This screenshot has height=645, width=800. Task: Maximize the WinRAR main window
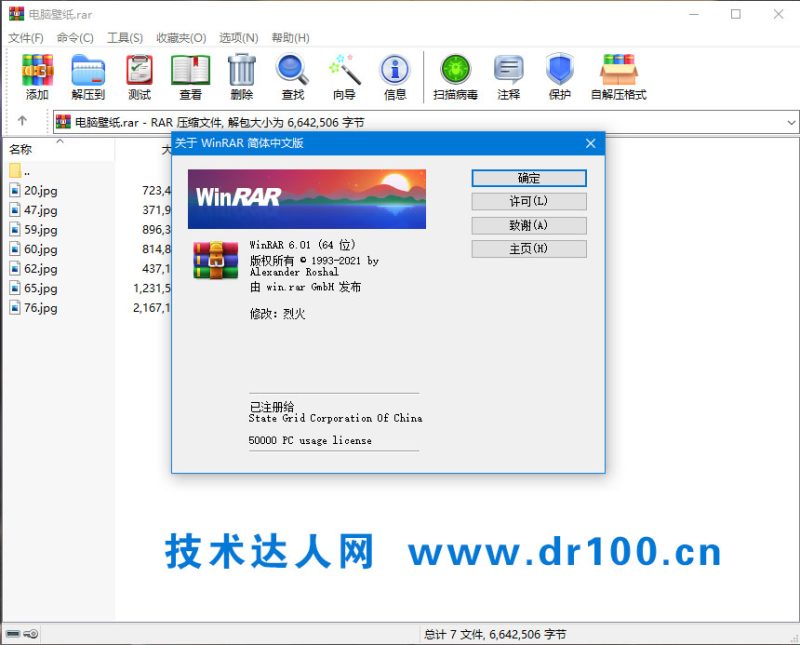pyautogui.click(x=736, y=14)
